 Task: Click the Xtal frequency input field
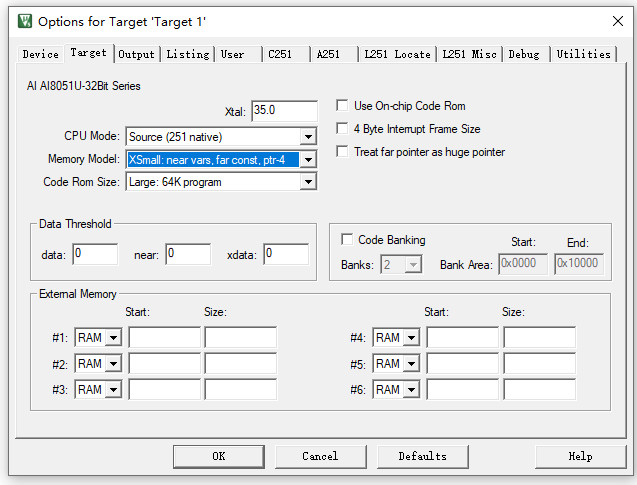click(x=284, y=110)
